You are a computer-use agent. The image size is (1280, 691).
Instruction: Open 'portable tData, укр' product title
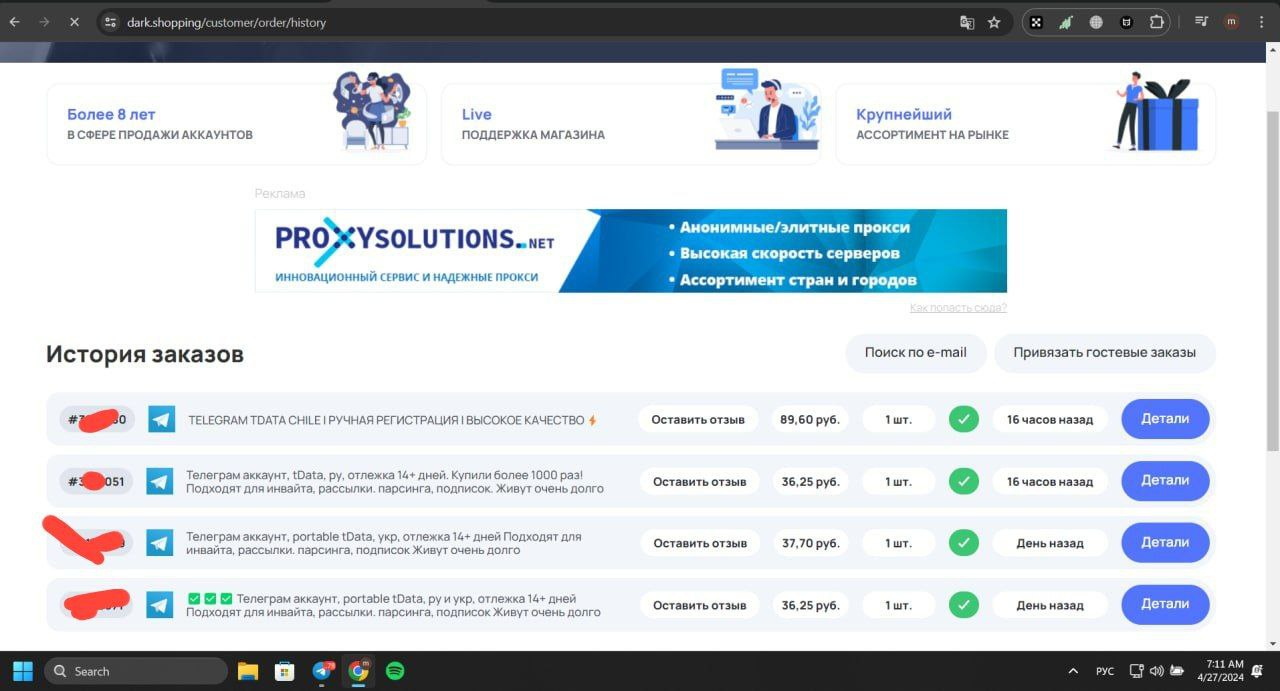384,543
